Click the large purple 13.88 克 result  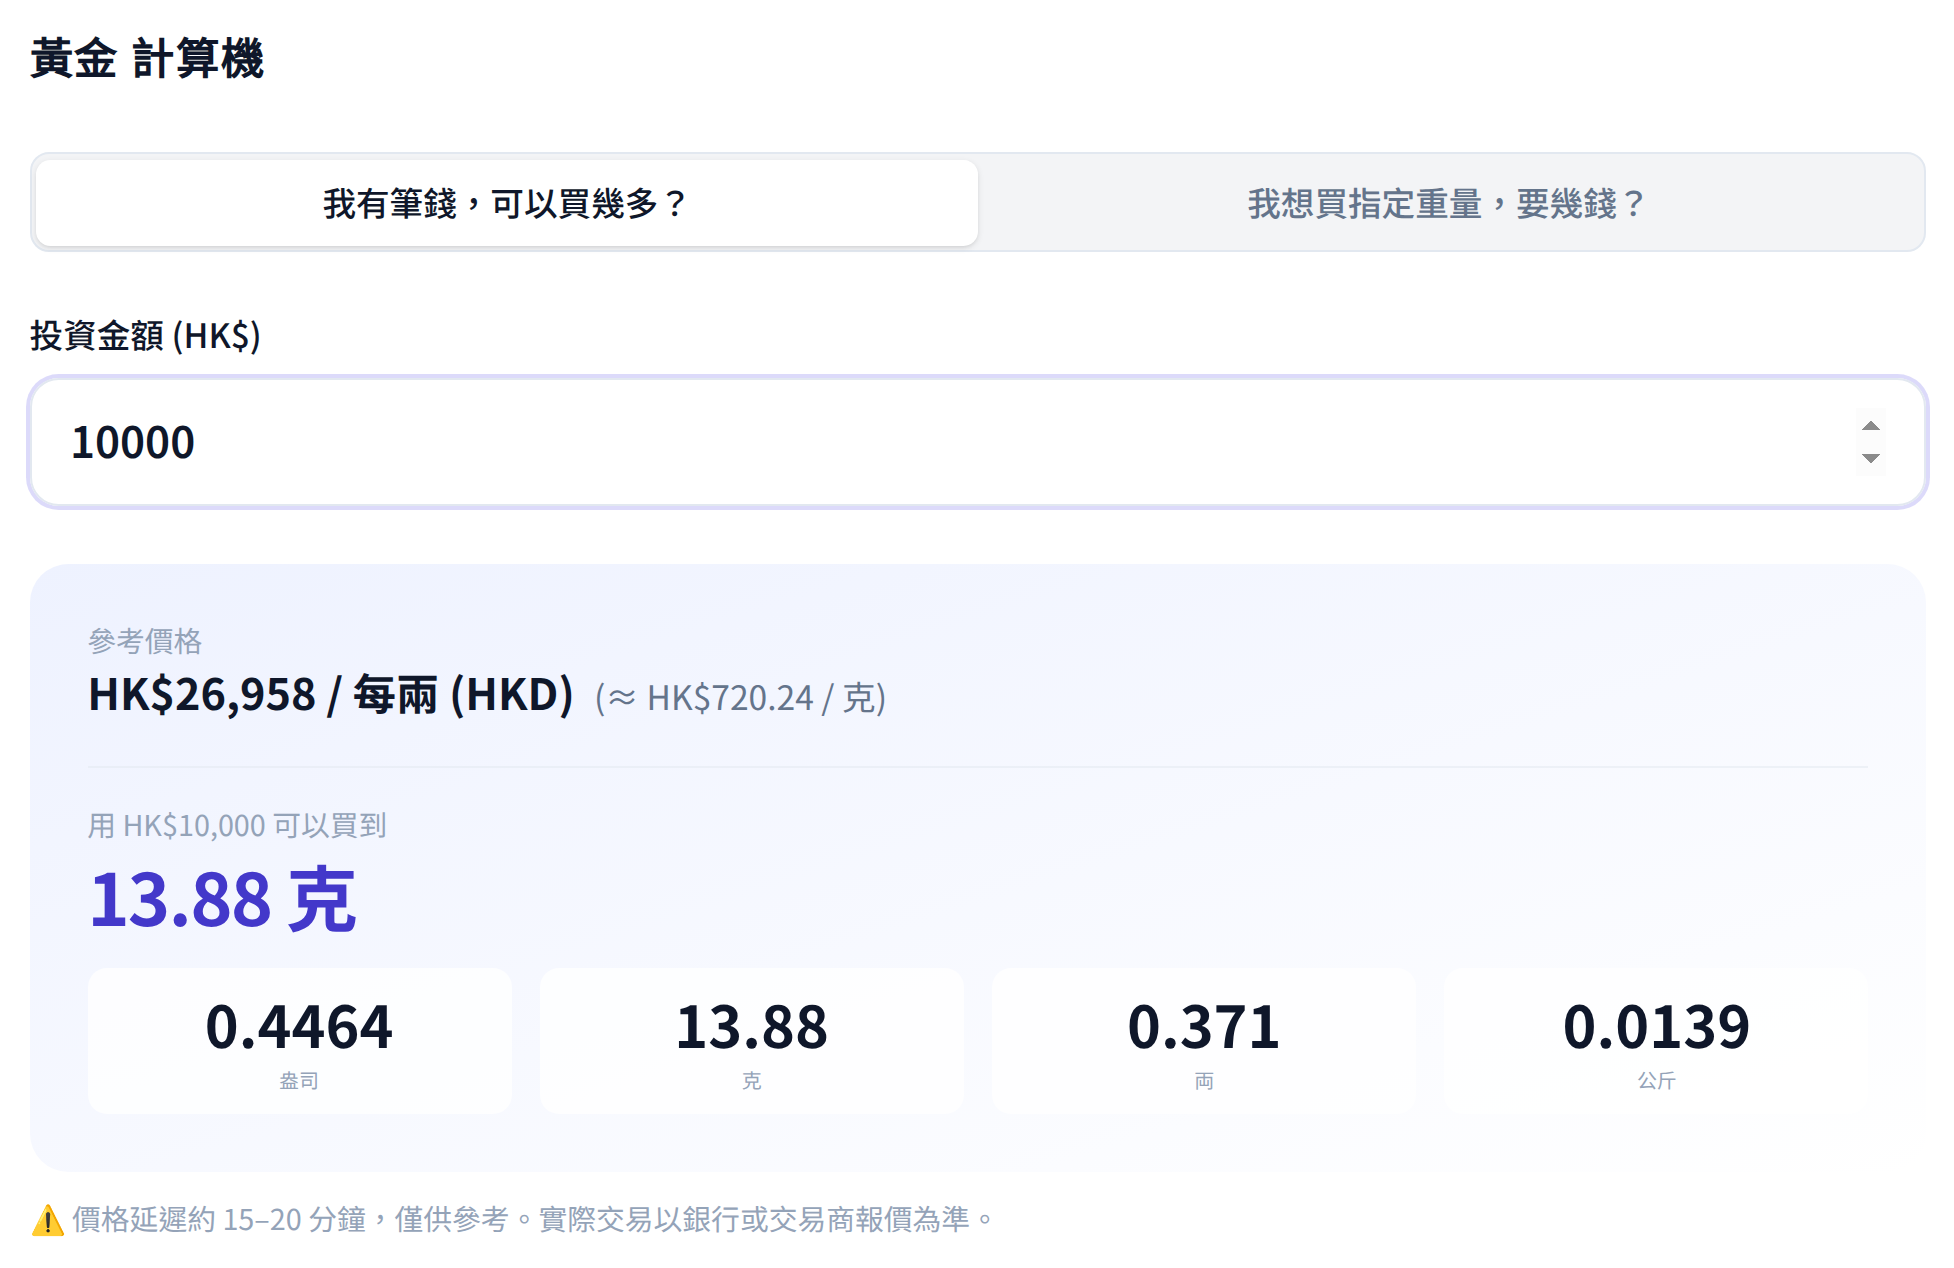tap(223, 899)
